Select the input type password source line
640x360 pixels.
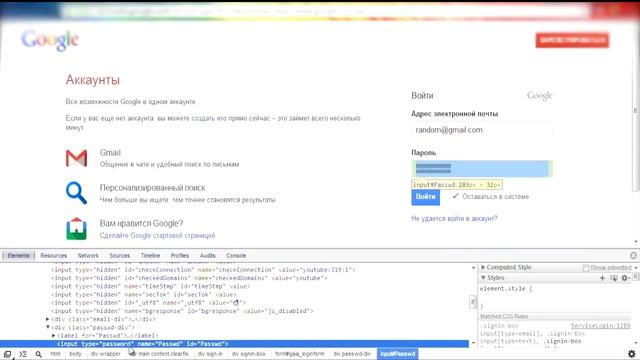143,344
